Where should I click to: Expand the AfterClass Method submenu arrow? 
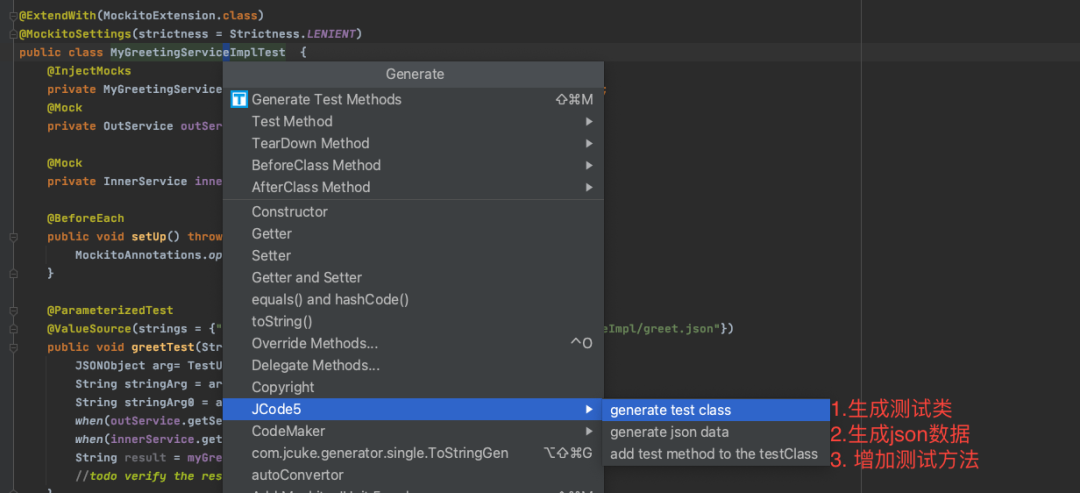tap(589, 187)
